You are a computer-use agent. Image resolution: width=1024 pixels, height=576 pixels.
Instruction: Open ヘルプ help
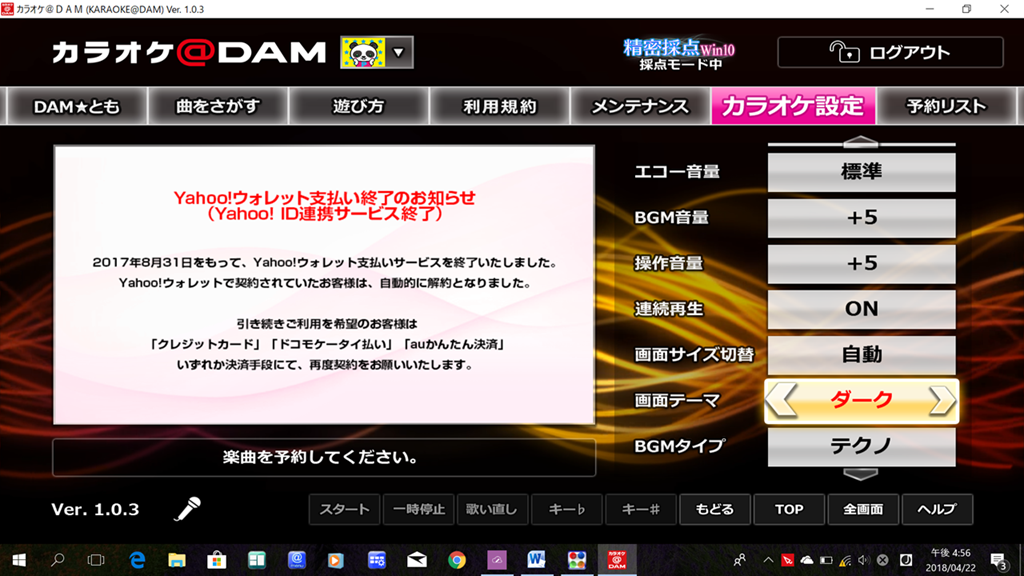tap(937, 509)
